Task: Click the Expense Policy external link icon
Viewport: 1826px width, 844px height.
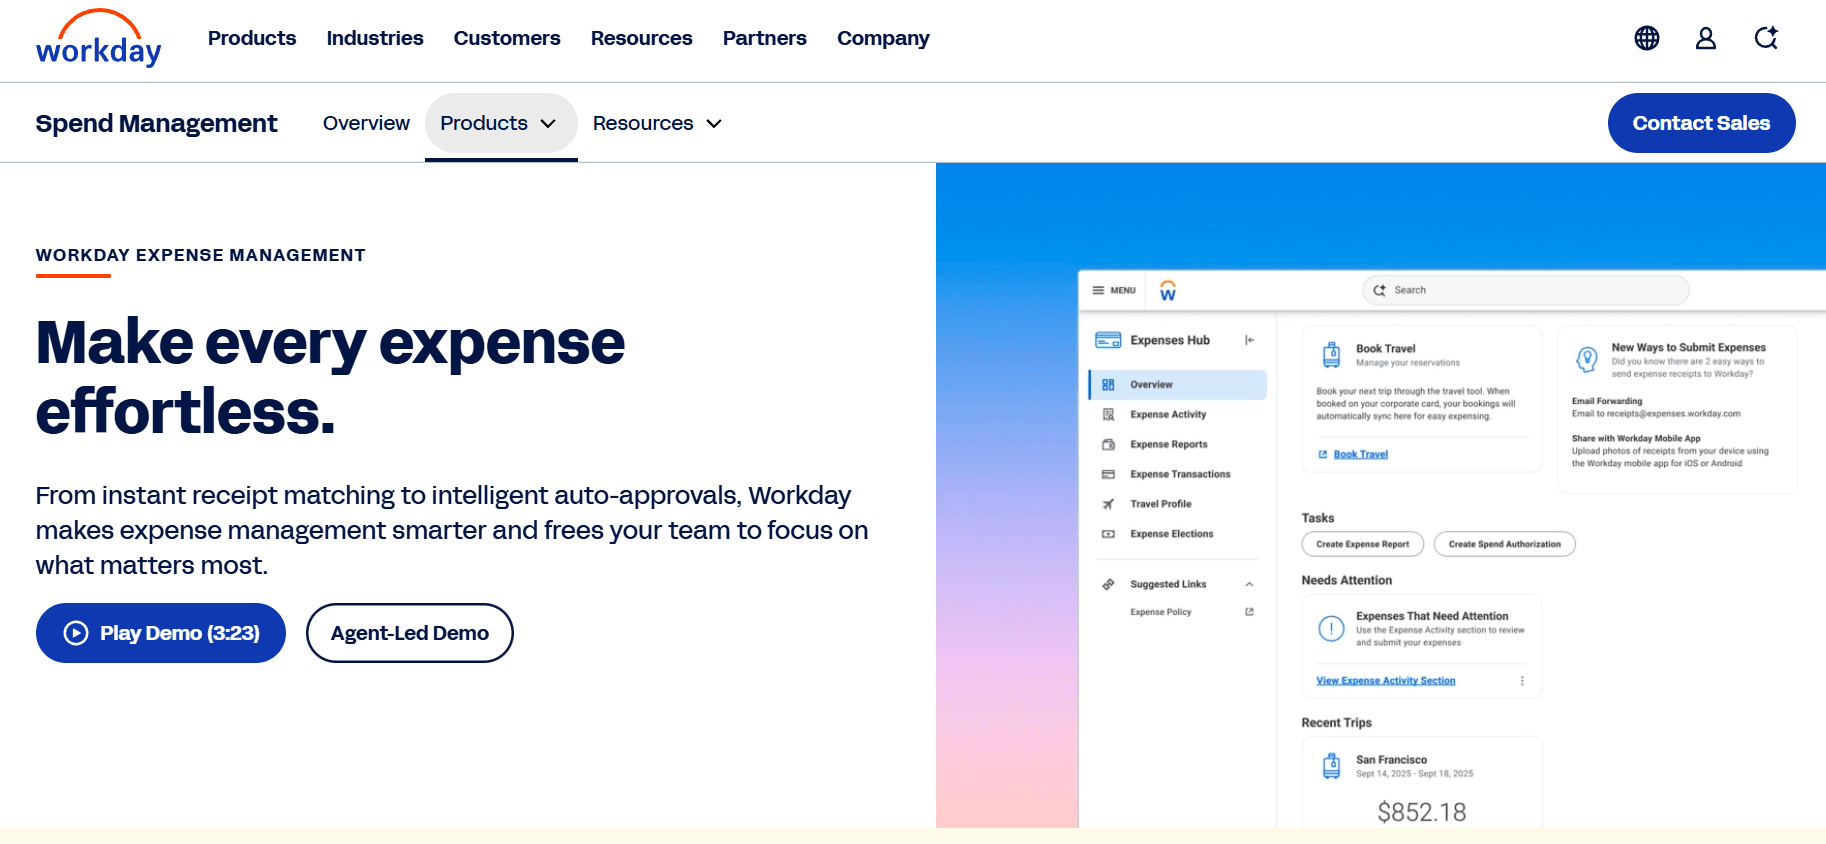Action: [x=1249, y=612]
